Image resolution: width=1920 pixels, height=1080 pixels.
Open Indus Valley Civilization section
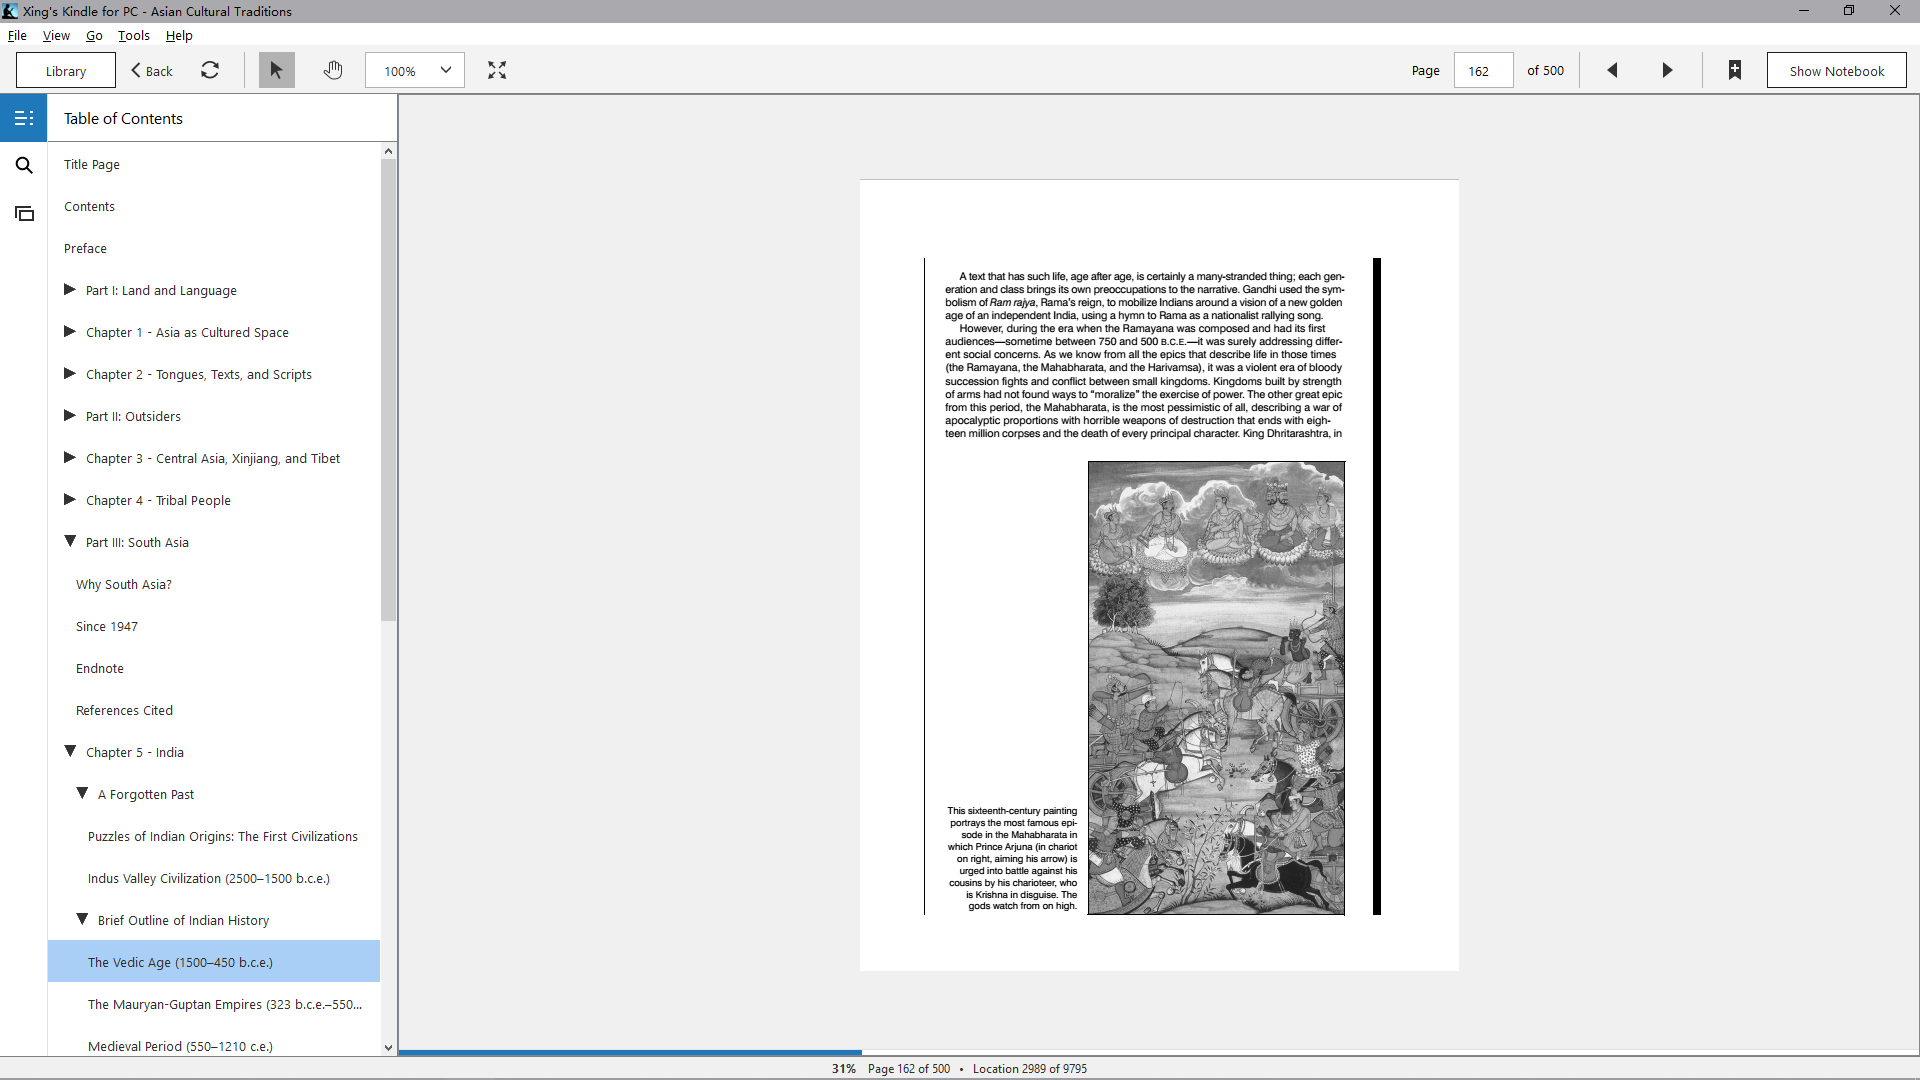pos(209,878)
